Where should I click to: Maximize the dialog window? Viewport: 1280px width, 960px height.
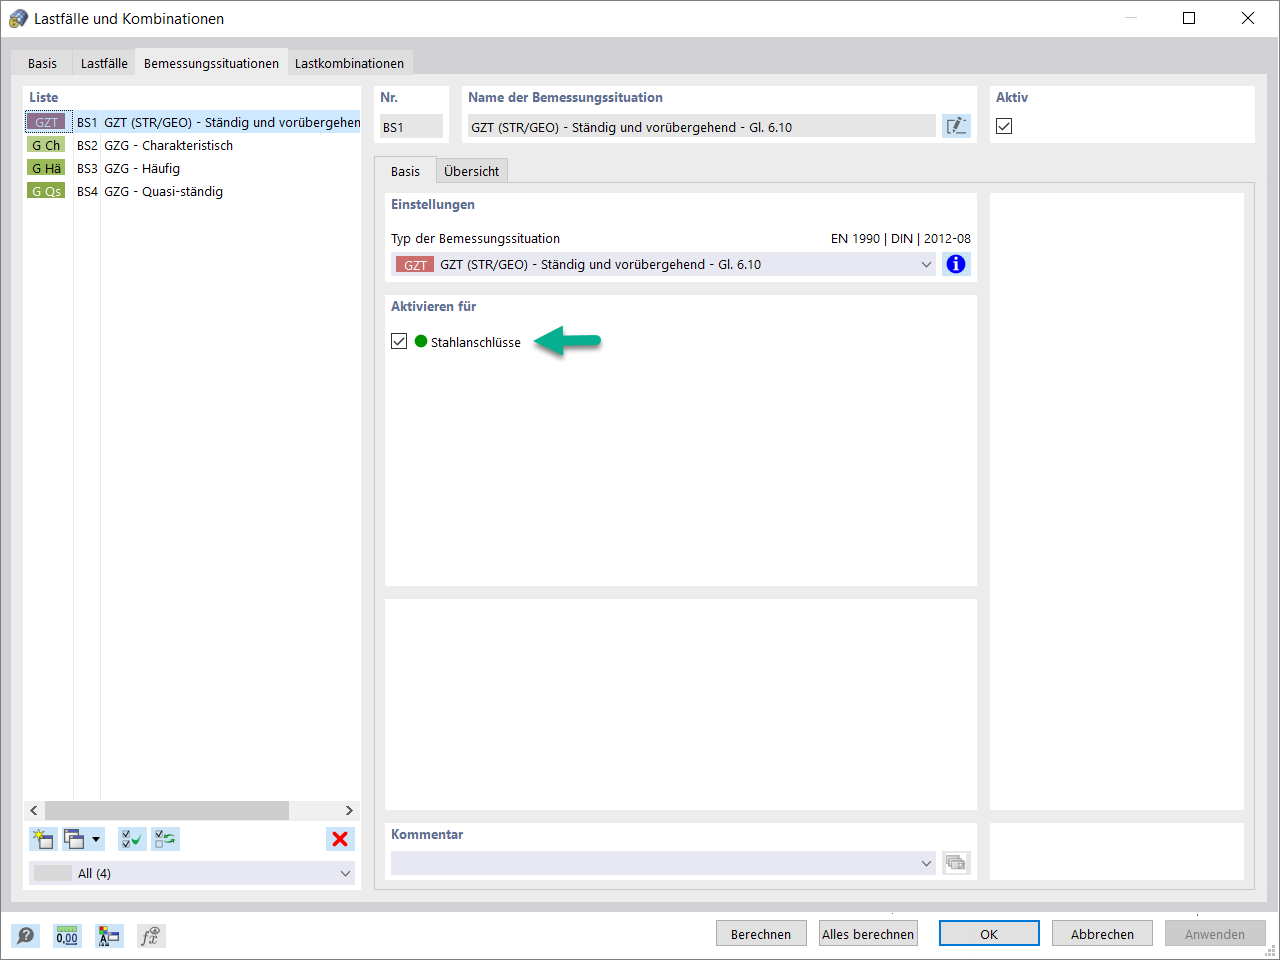[x=1189, y=18]
